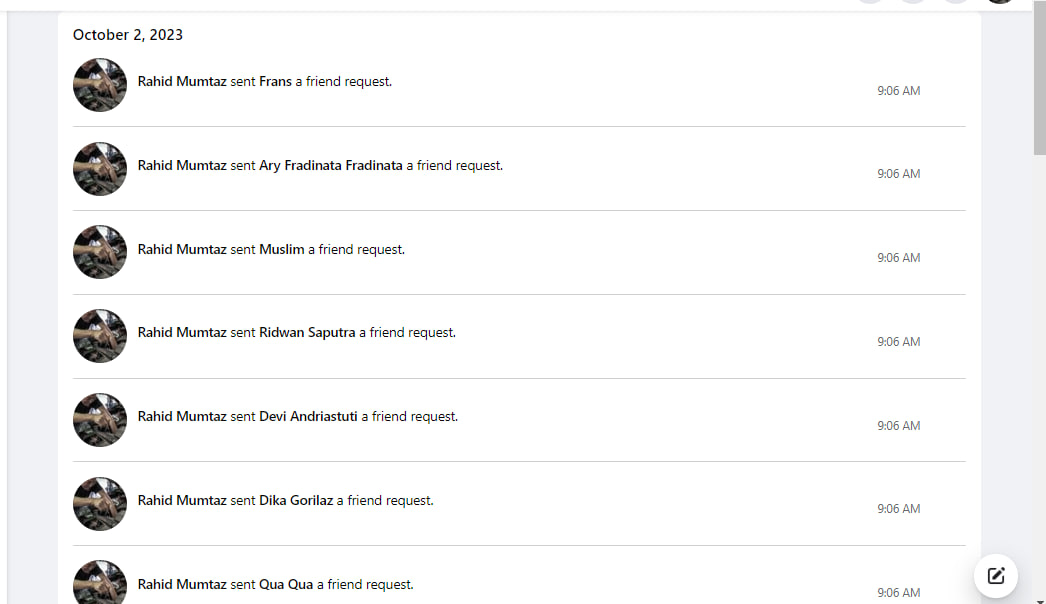Open profile picture beside Devi Andriastuti entry
The image size is (1046, 604).
(100, 420)
